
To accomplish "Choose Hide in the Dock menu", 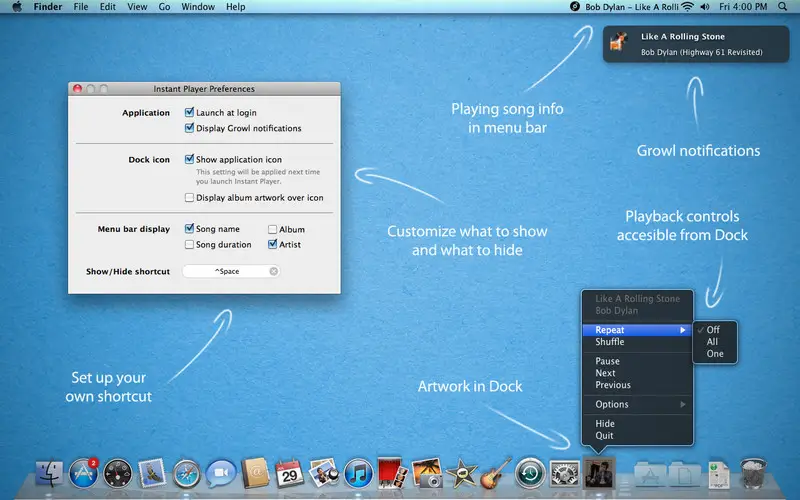I will 637,424.
